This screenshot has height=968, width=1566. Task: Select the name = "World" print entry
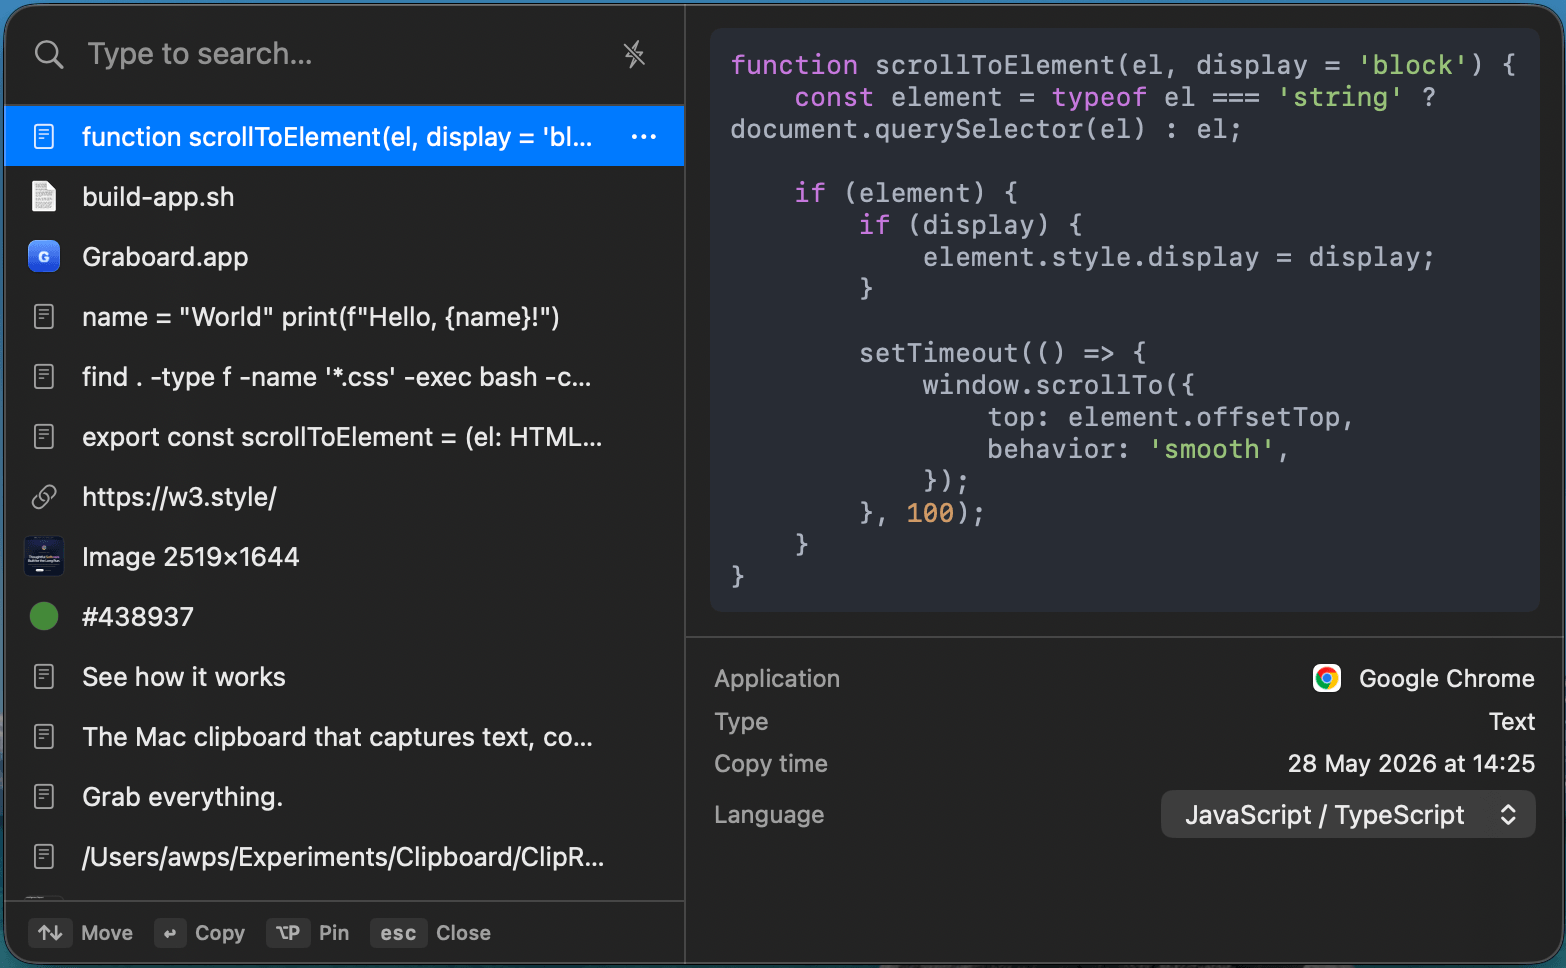point(344,317)
